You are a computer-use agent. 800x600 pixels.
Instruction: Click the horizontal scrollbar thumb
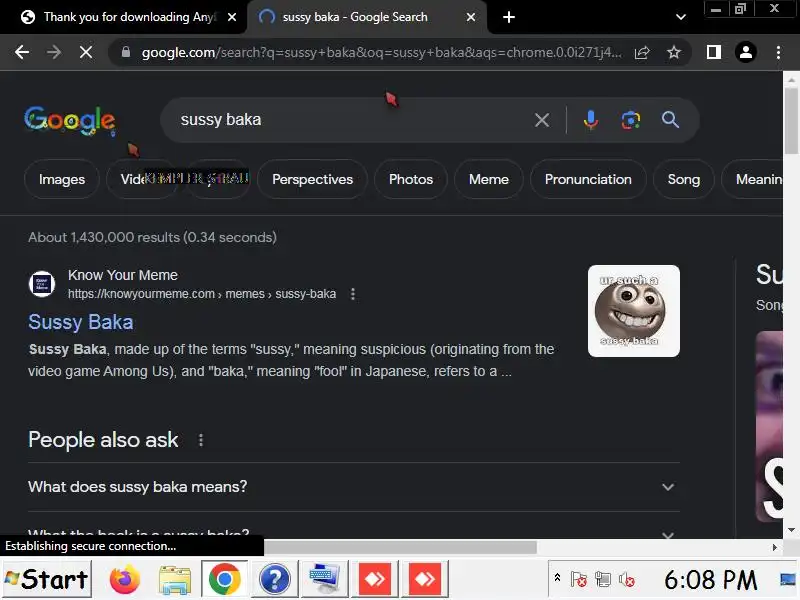(400, 547)
